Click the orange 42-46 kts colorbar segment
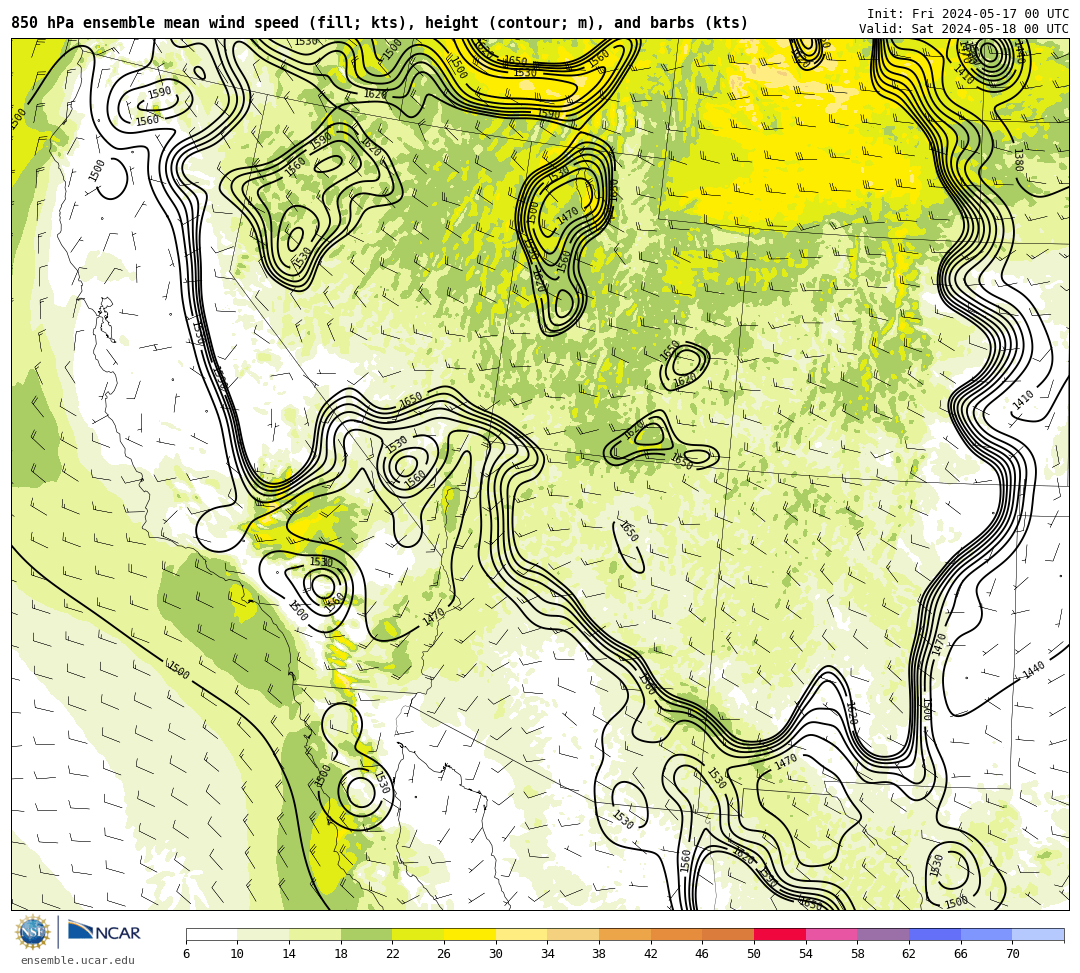 point(676,934)
